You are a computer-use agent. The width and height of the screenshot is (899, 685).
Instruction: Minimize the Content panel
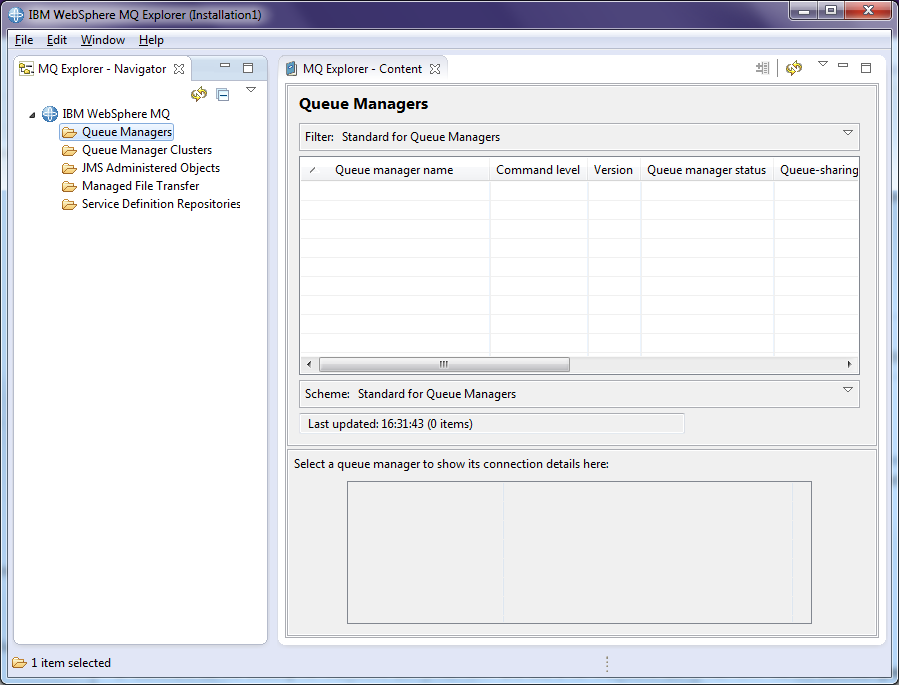[843, 65]
